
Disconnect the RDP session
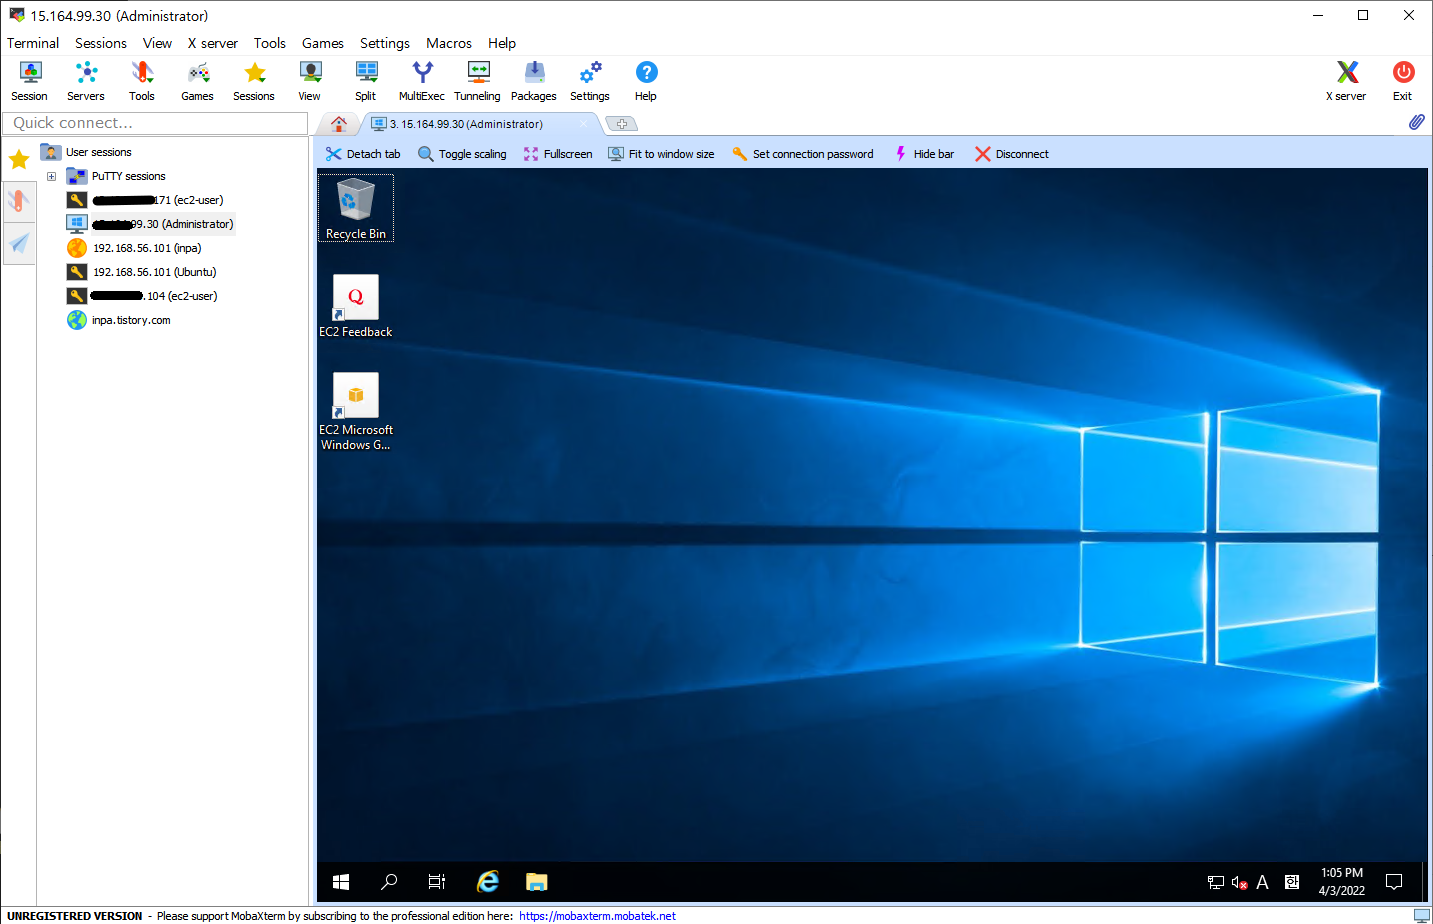1012,154
